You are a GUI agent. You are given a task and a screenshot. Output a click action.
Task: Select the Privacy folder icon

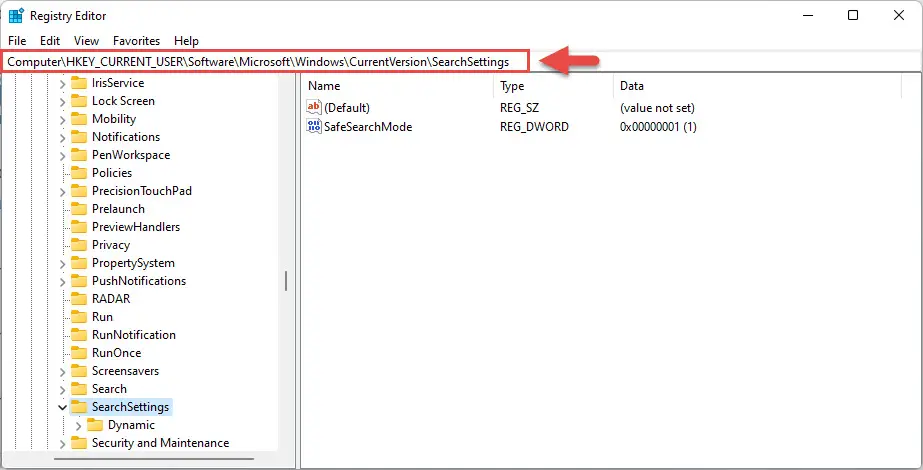79,245
